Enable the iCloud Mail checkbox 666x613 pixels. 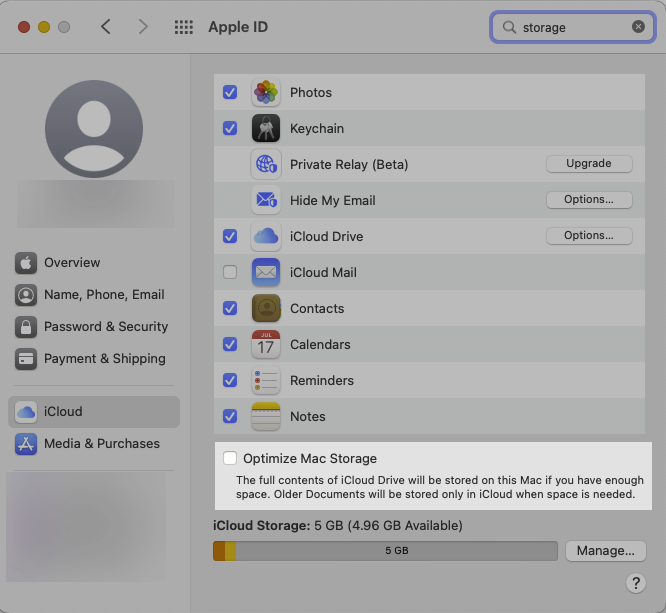(230, 272)
